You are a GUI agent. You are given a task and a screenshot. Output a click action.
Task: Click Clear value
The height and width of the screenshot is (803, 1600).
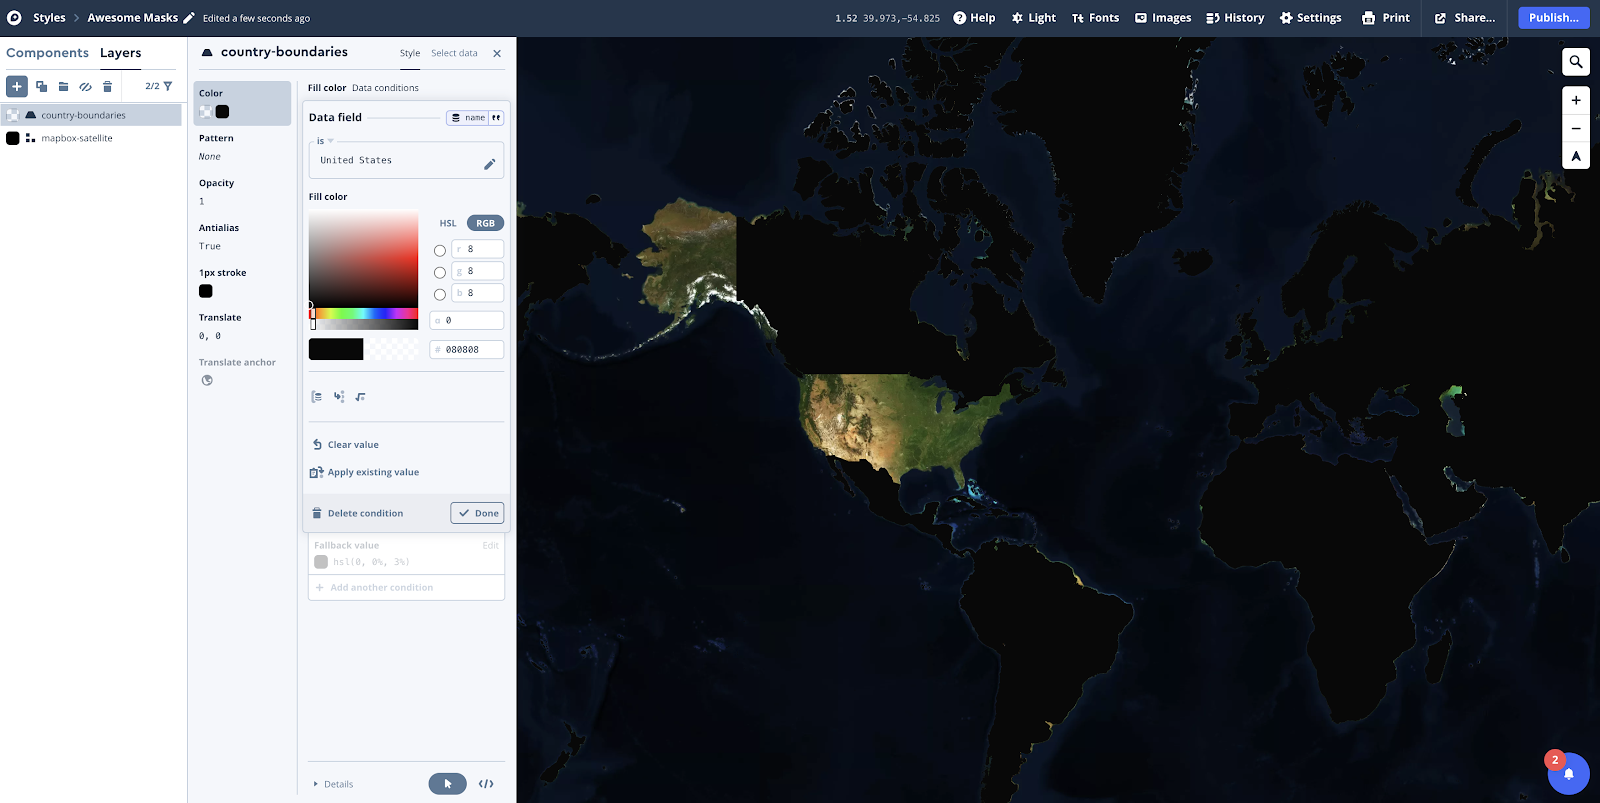345,445
